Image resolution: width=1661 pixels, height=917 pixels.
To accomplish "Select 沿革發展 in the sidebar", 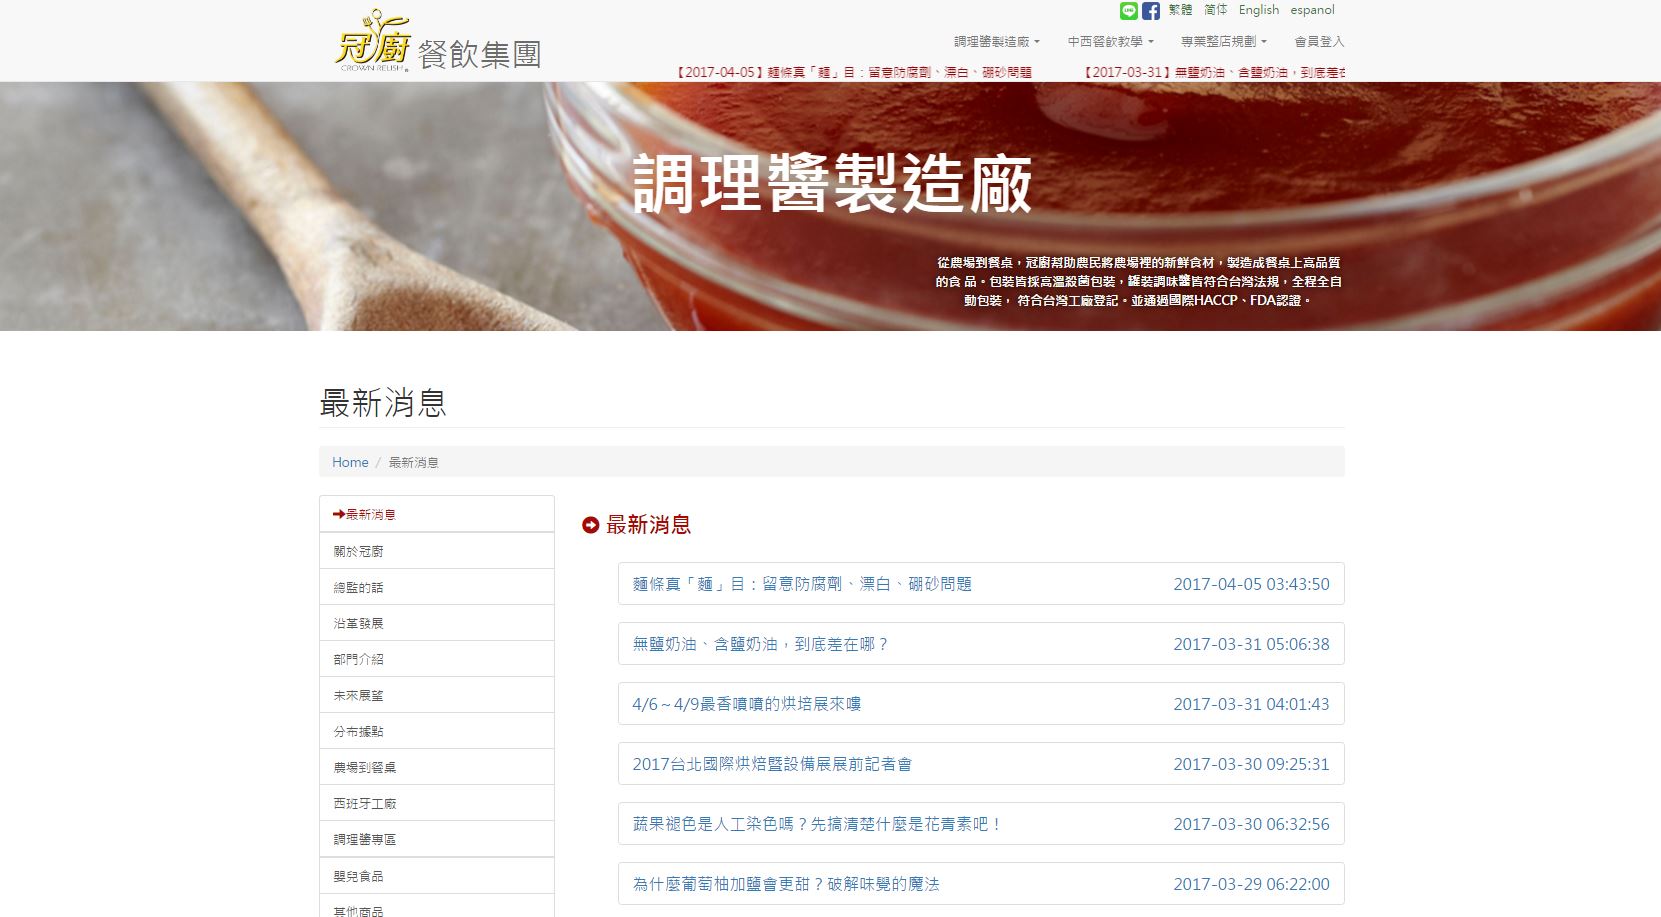I will click(358, 623).
